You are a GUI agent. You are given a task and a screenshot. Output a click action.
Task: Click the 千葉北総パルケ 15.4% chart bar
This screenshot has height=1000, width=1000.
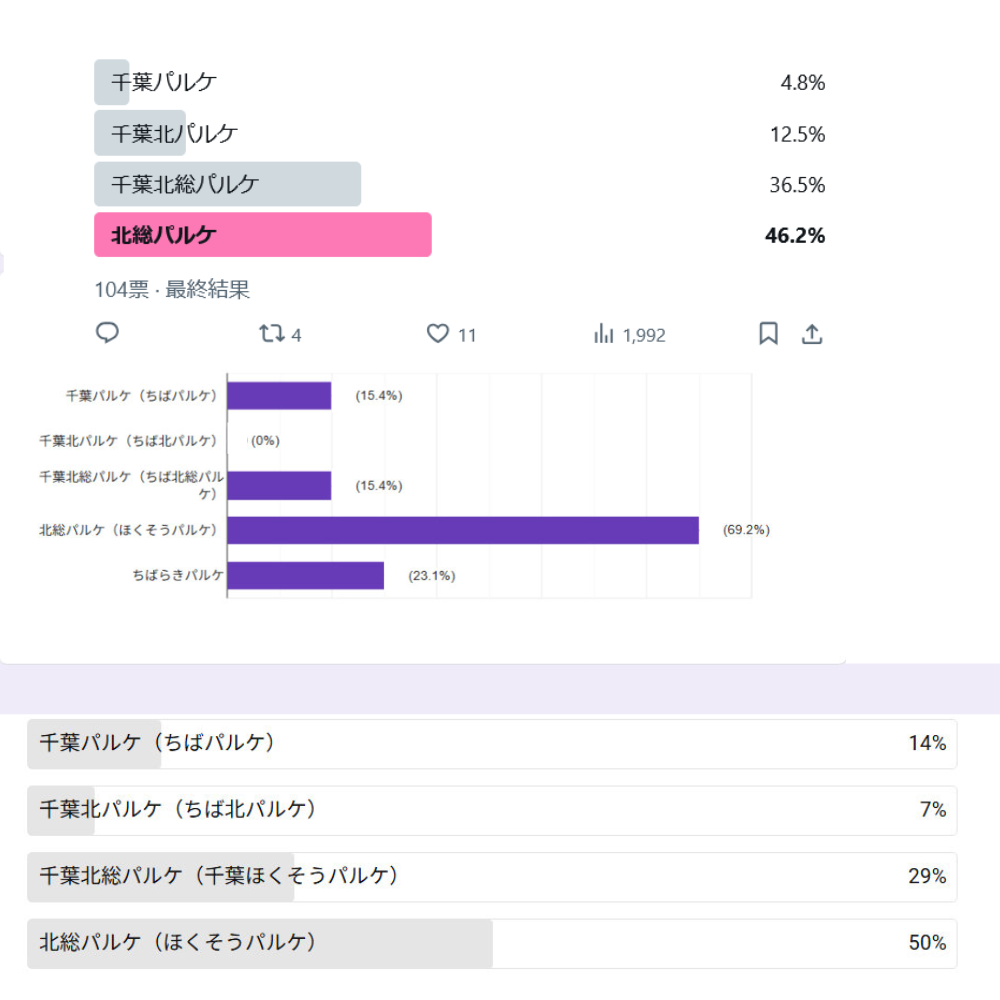(x=279, y=486)
